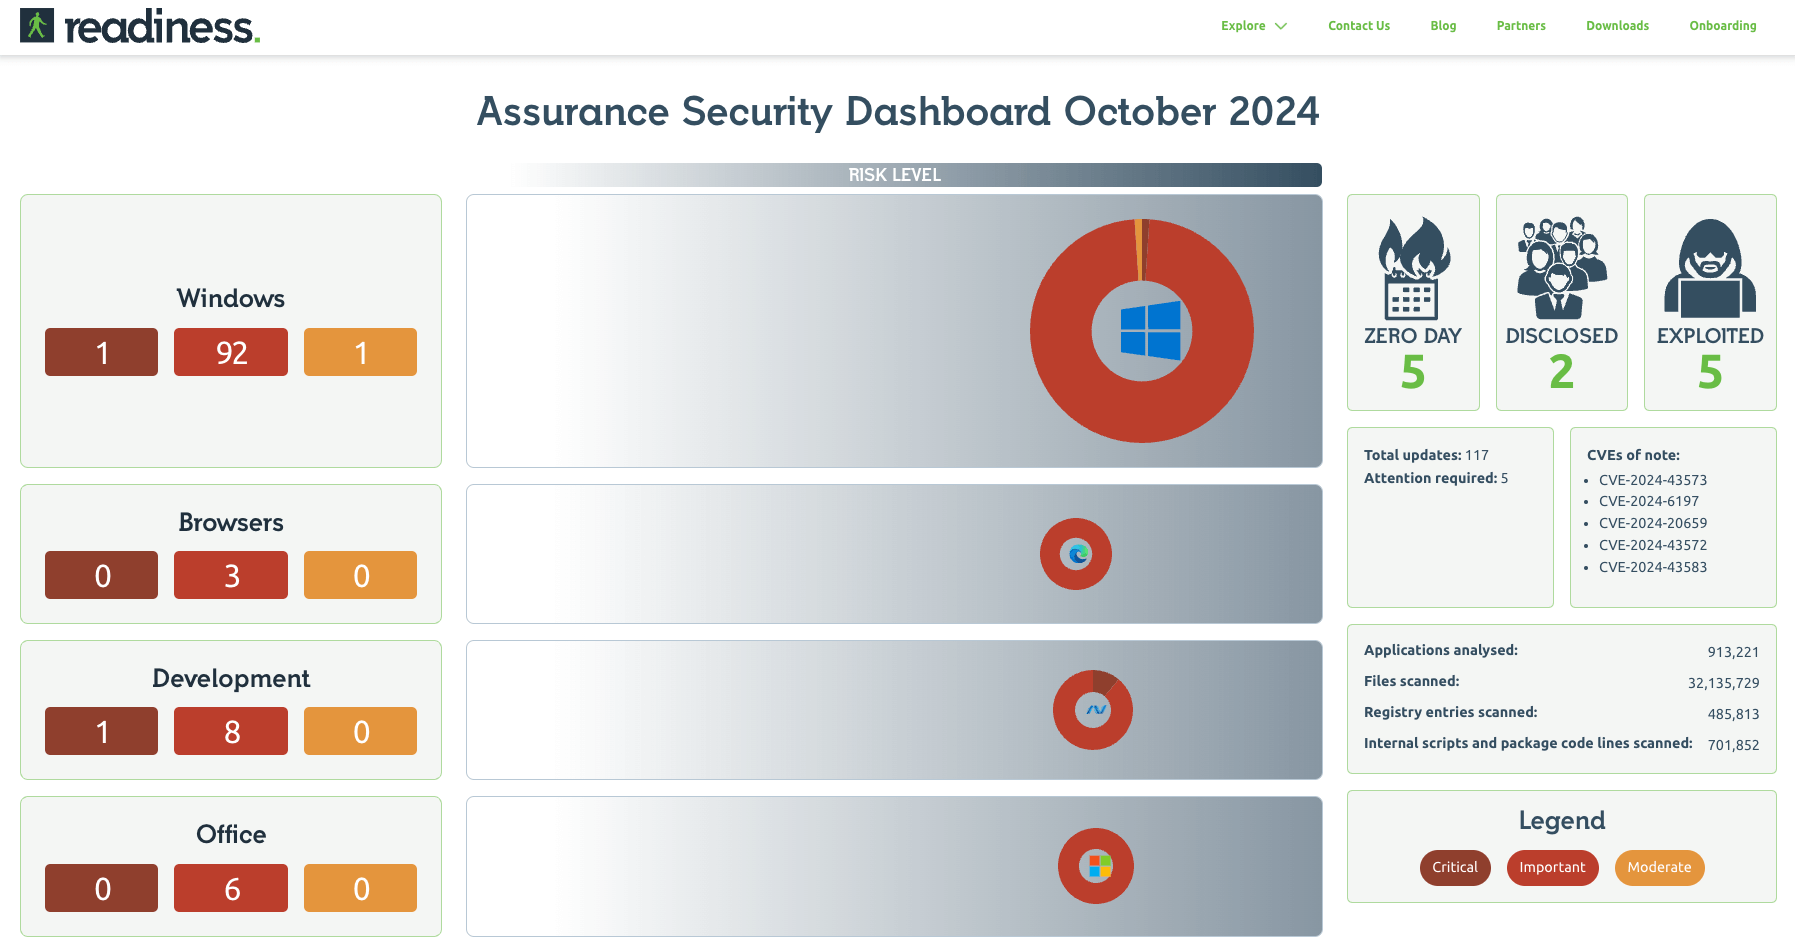
Task: Navigate to the Onboarding page
Action: pos(1723,26)
